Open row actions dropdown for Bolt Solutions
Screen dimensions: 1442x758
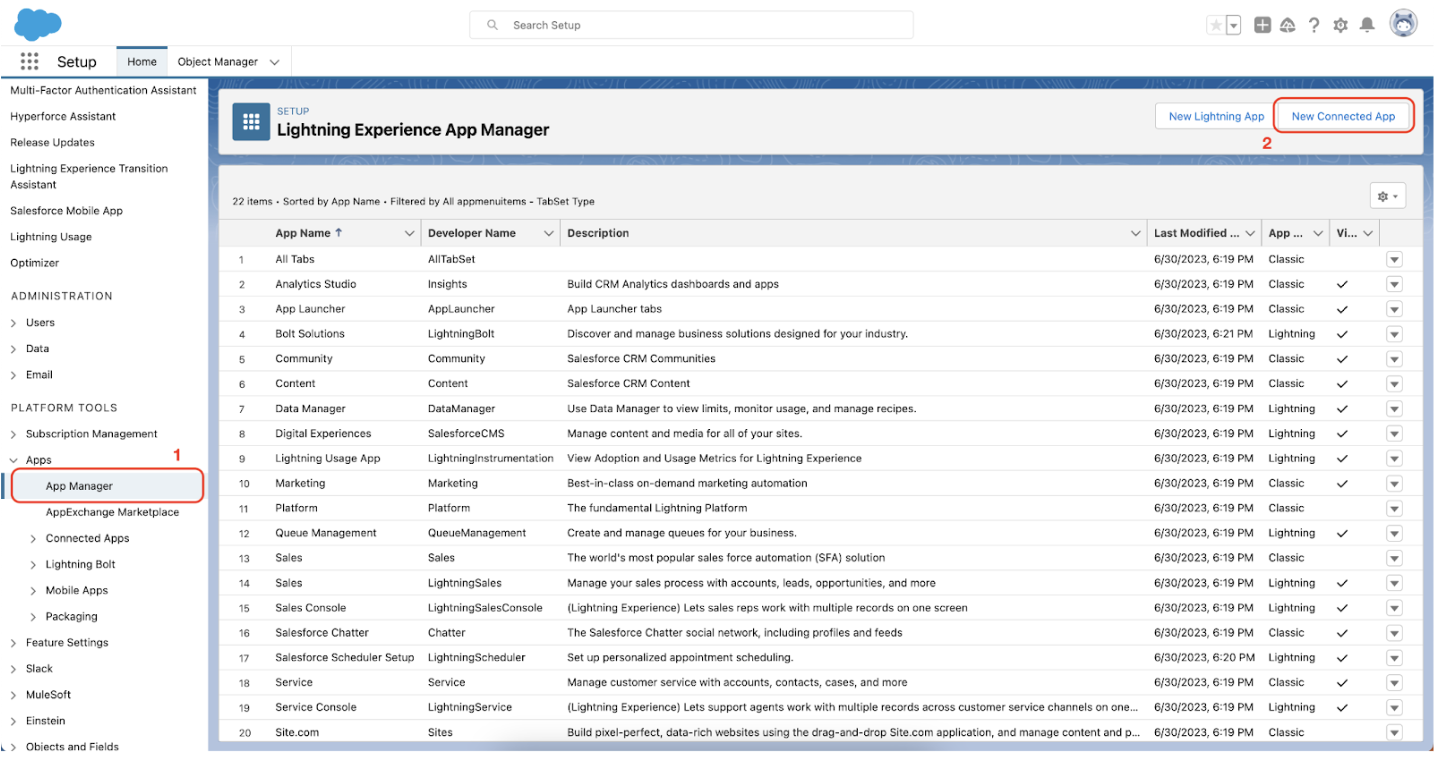(1394, 334)
